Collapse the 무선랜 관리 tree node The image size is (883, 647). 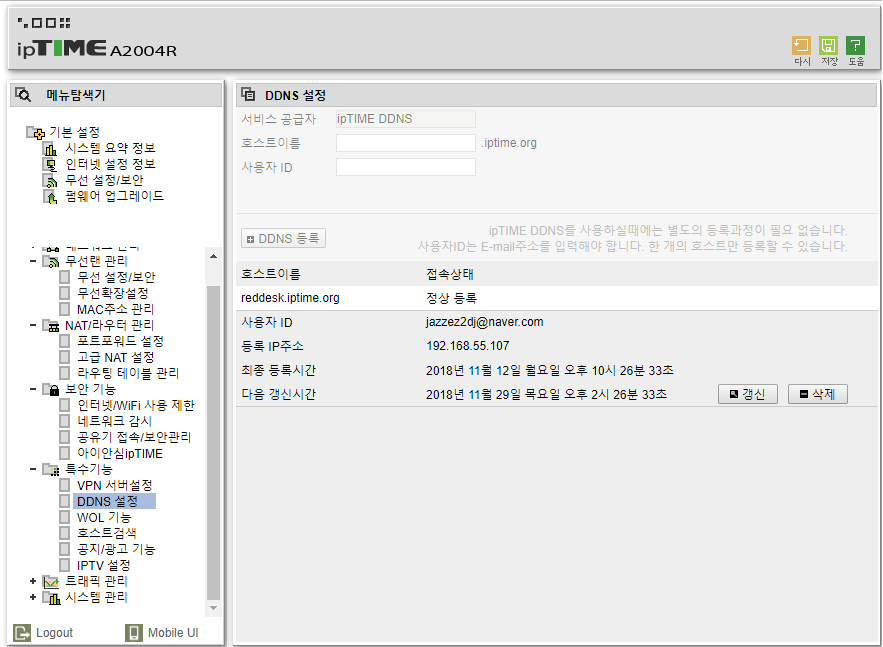(x=33, y=261)
